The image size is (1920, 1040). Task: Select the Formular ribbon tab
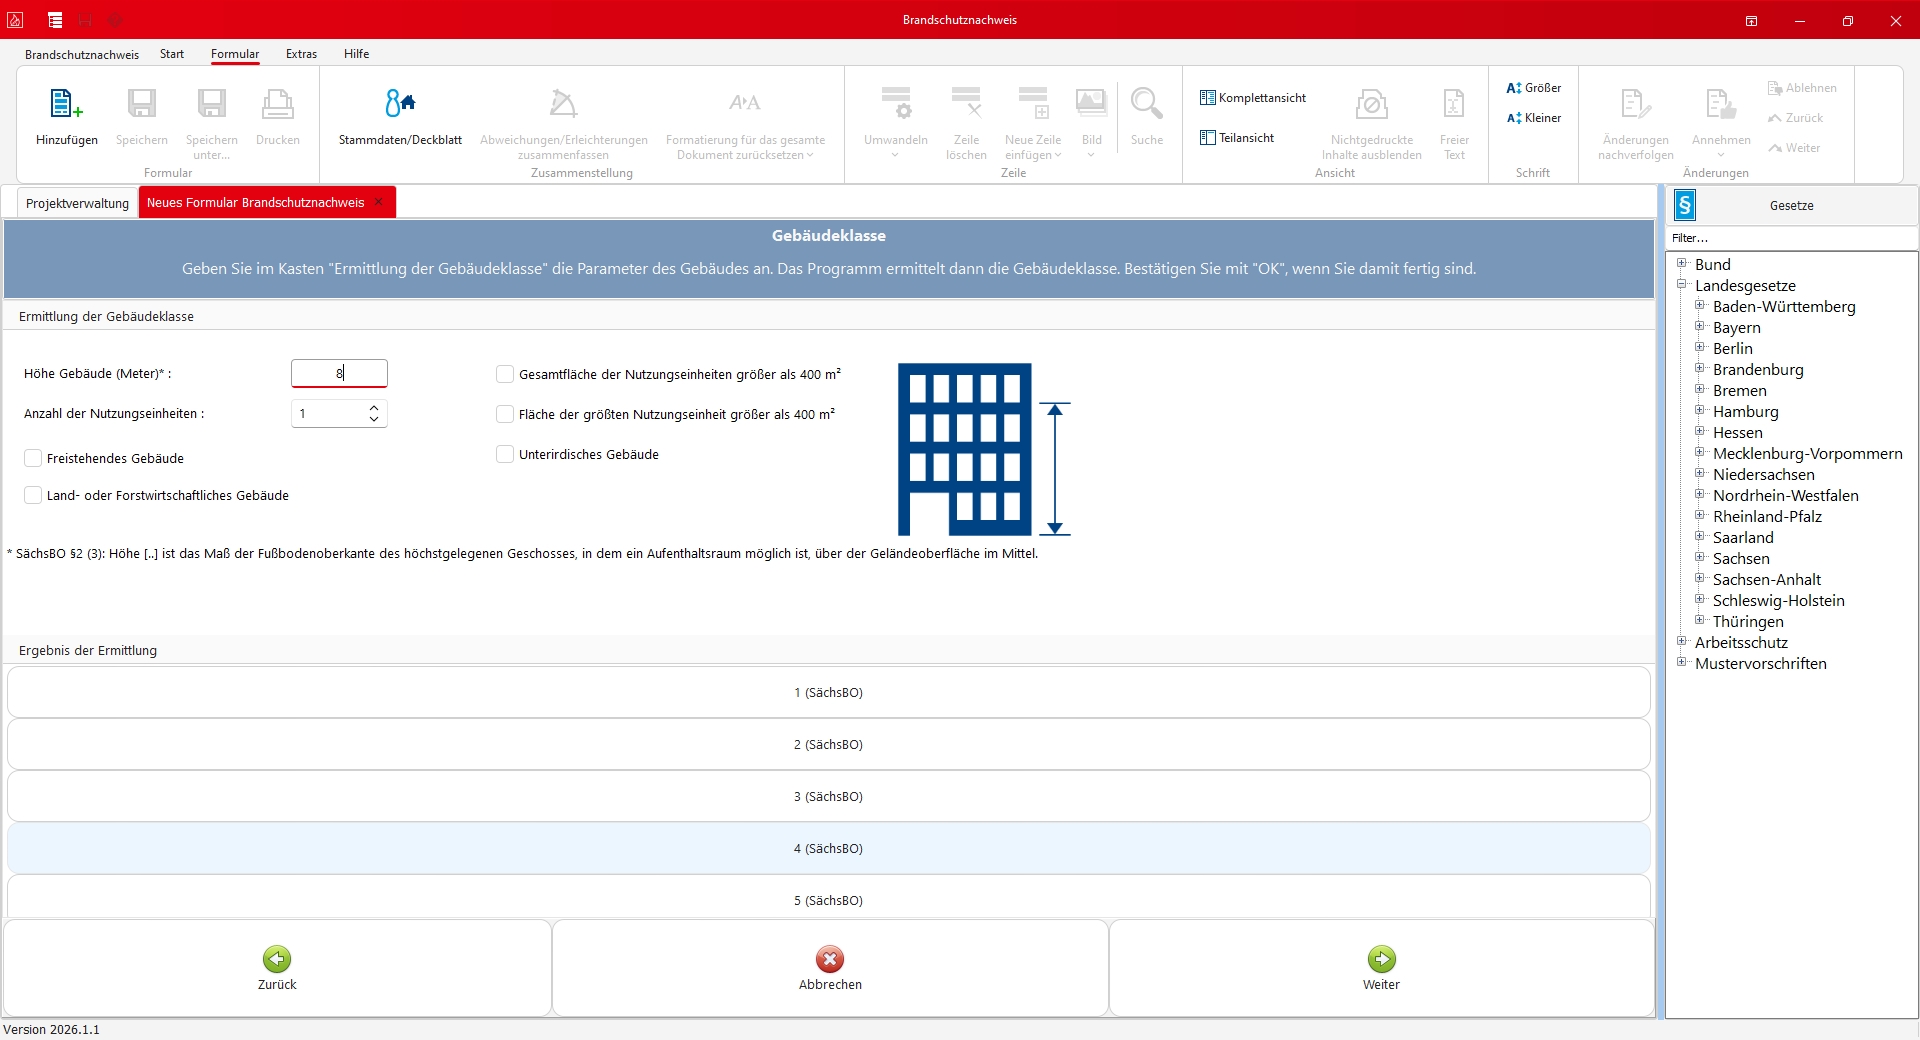coord(235,54)
